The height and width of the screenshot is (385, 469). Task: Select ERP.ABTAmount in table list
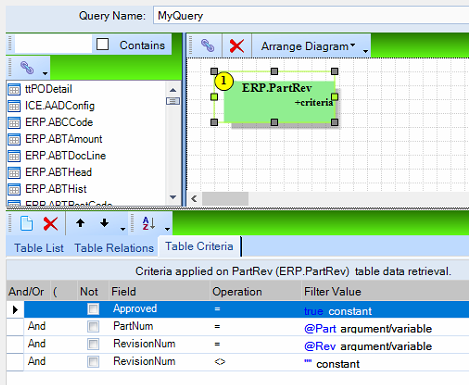tap(64, 139)
